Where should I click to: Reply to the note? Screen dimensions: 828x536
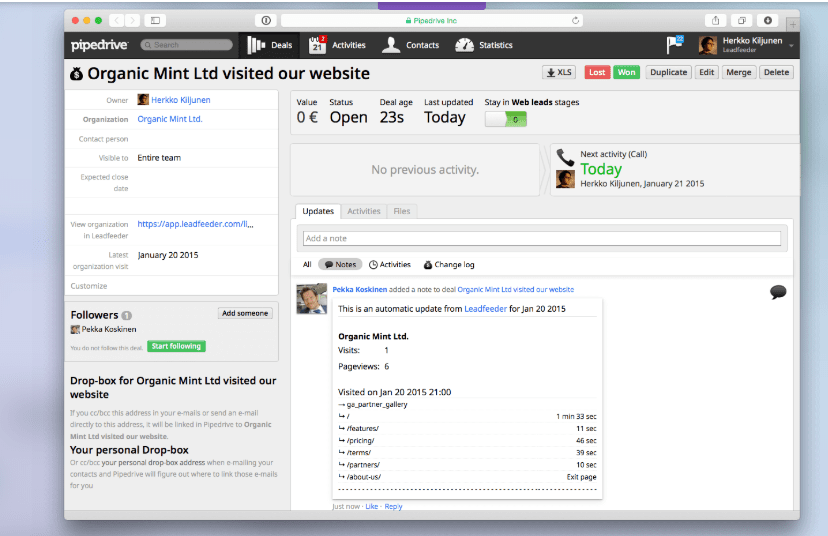pyautogui.click(x=393, y=506)
